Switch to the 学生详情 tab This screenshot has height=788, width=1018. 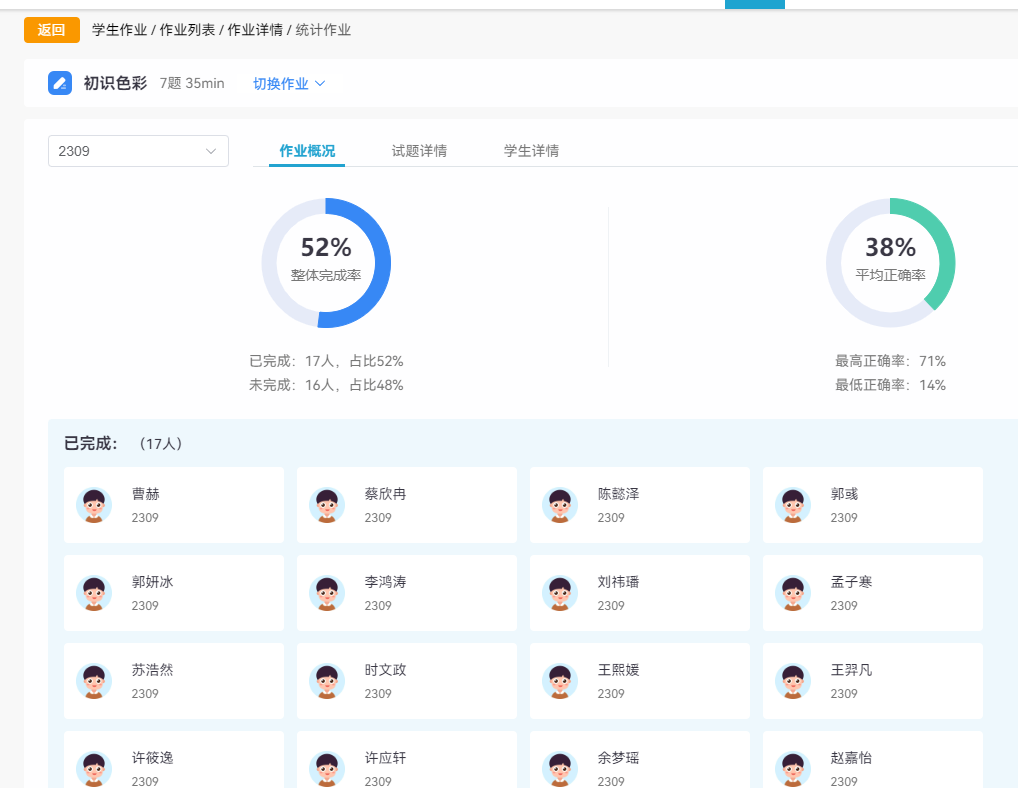531,151
